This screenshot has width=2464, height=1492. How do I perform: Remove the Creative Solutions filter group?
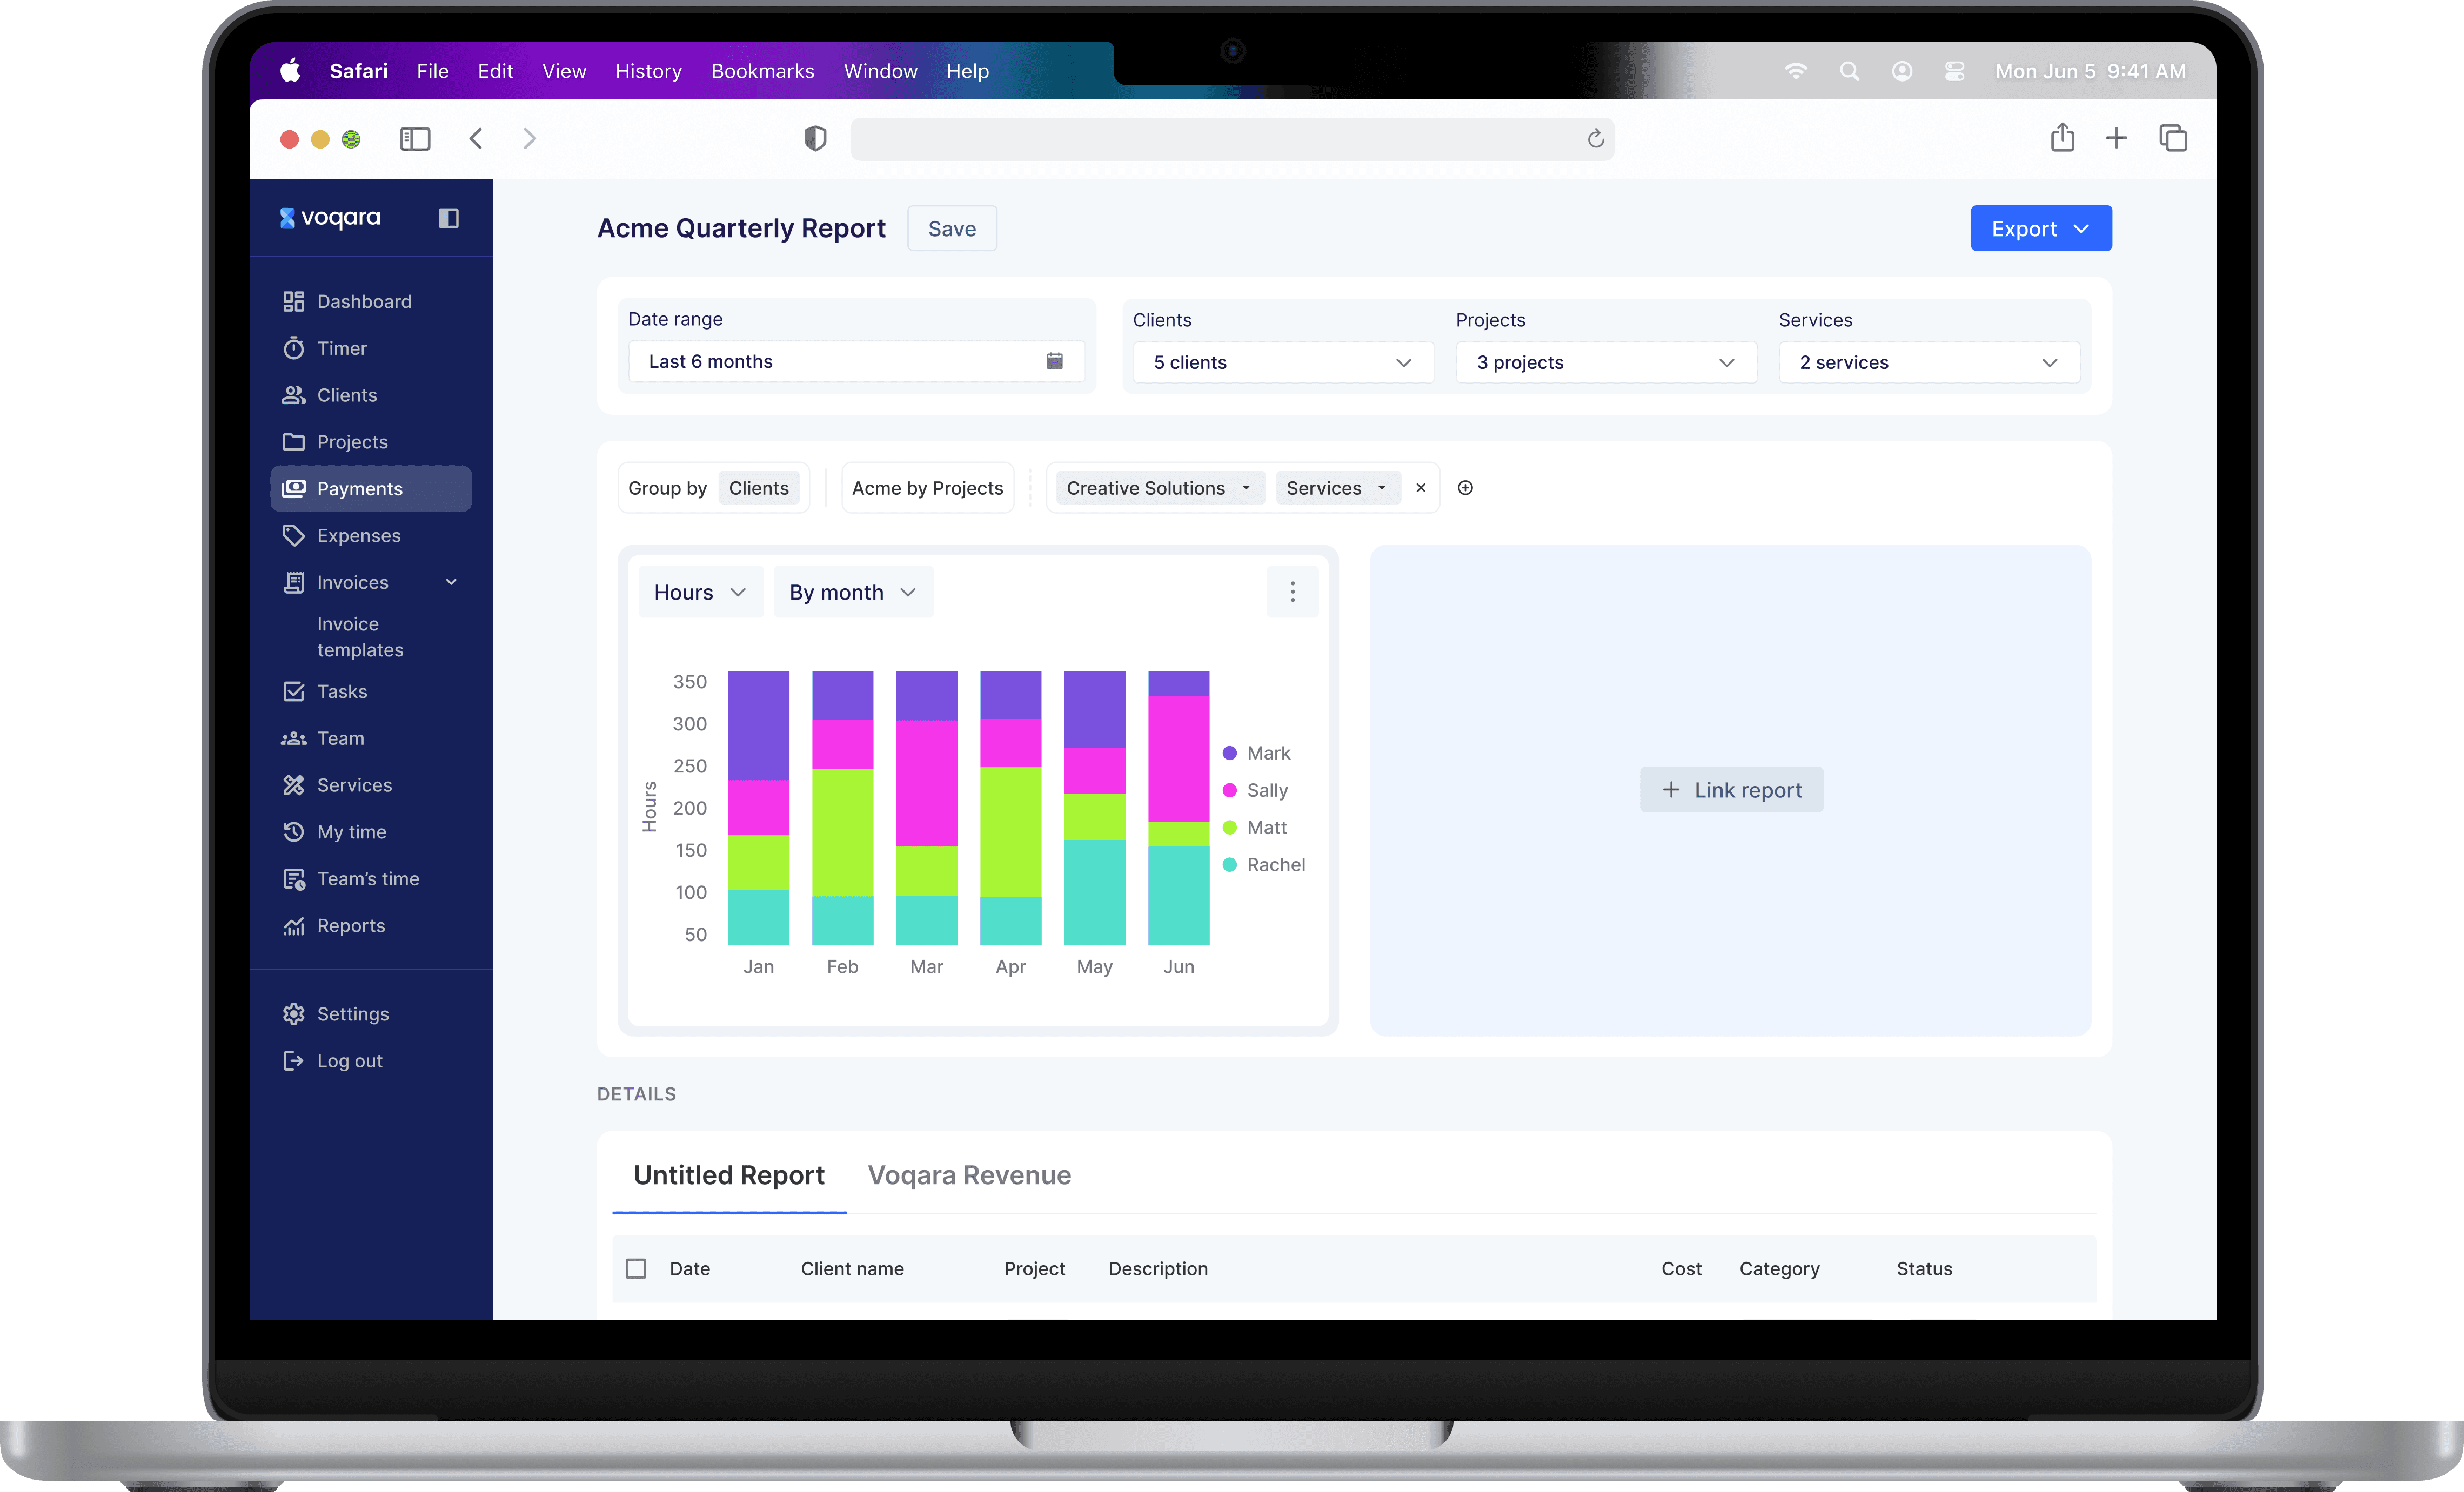point(1420,488)
